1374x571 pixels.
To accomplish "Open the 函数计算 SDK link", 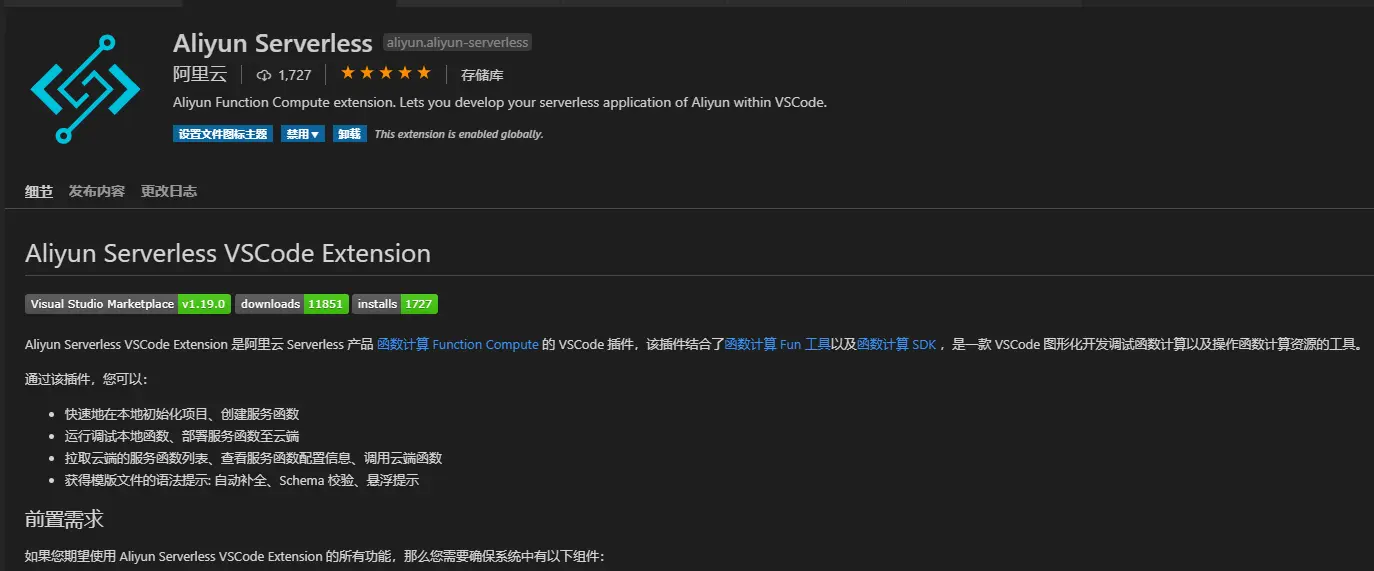I will click(896, 344).
